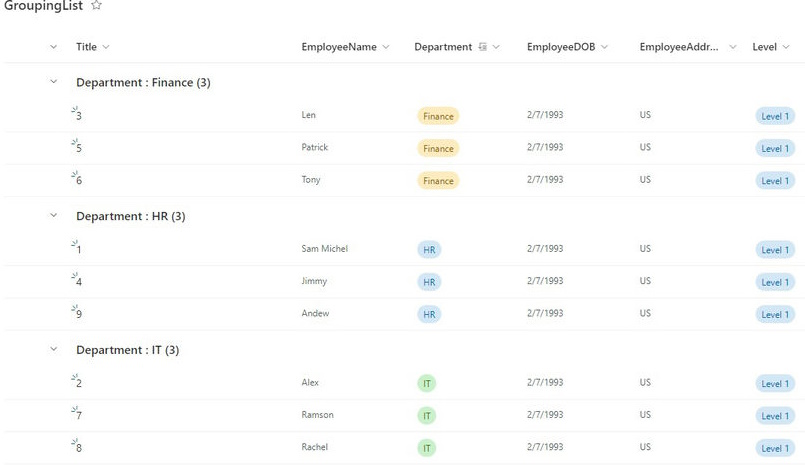Click the Finance pill in Tony's row
The width and height of the screenshot is (805, 465).
(438, 181)
